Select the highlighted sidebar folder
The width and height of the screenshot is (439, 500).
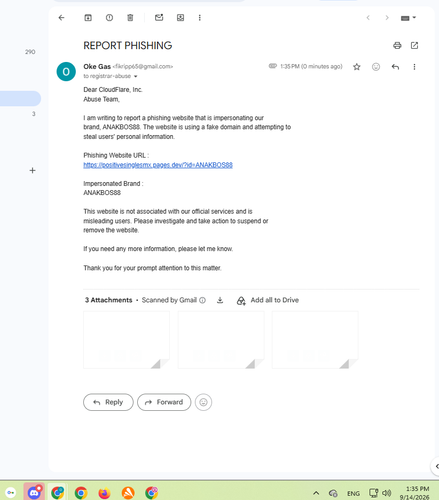[20, 99]
